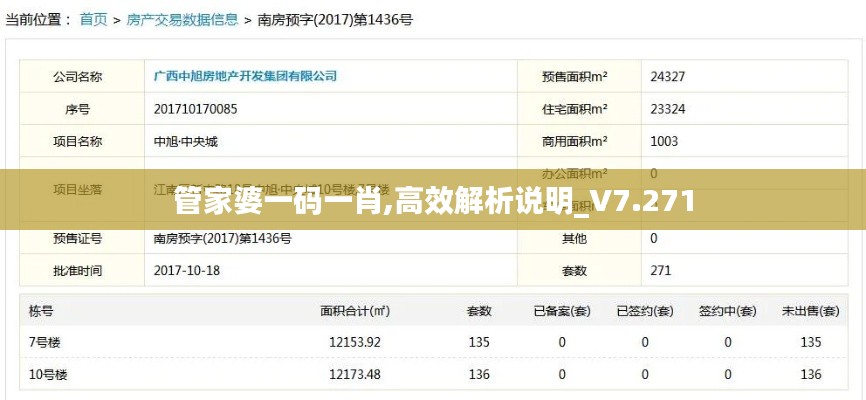This screenshot has width=866, height=400.
Task: Select residential area value 23324
Action: pyautogui.click(x=667, y=109)
